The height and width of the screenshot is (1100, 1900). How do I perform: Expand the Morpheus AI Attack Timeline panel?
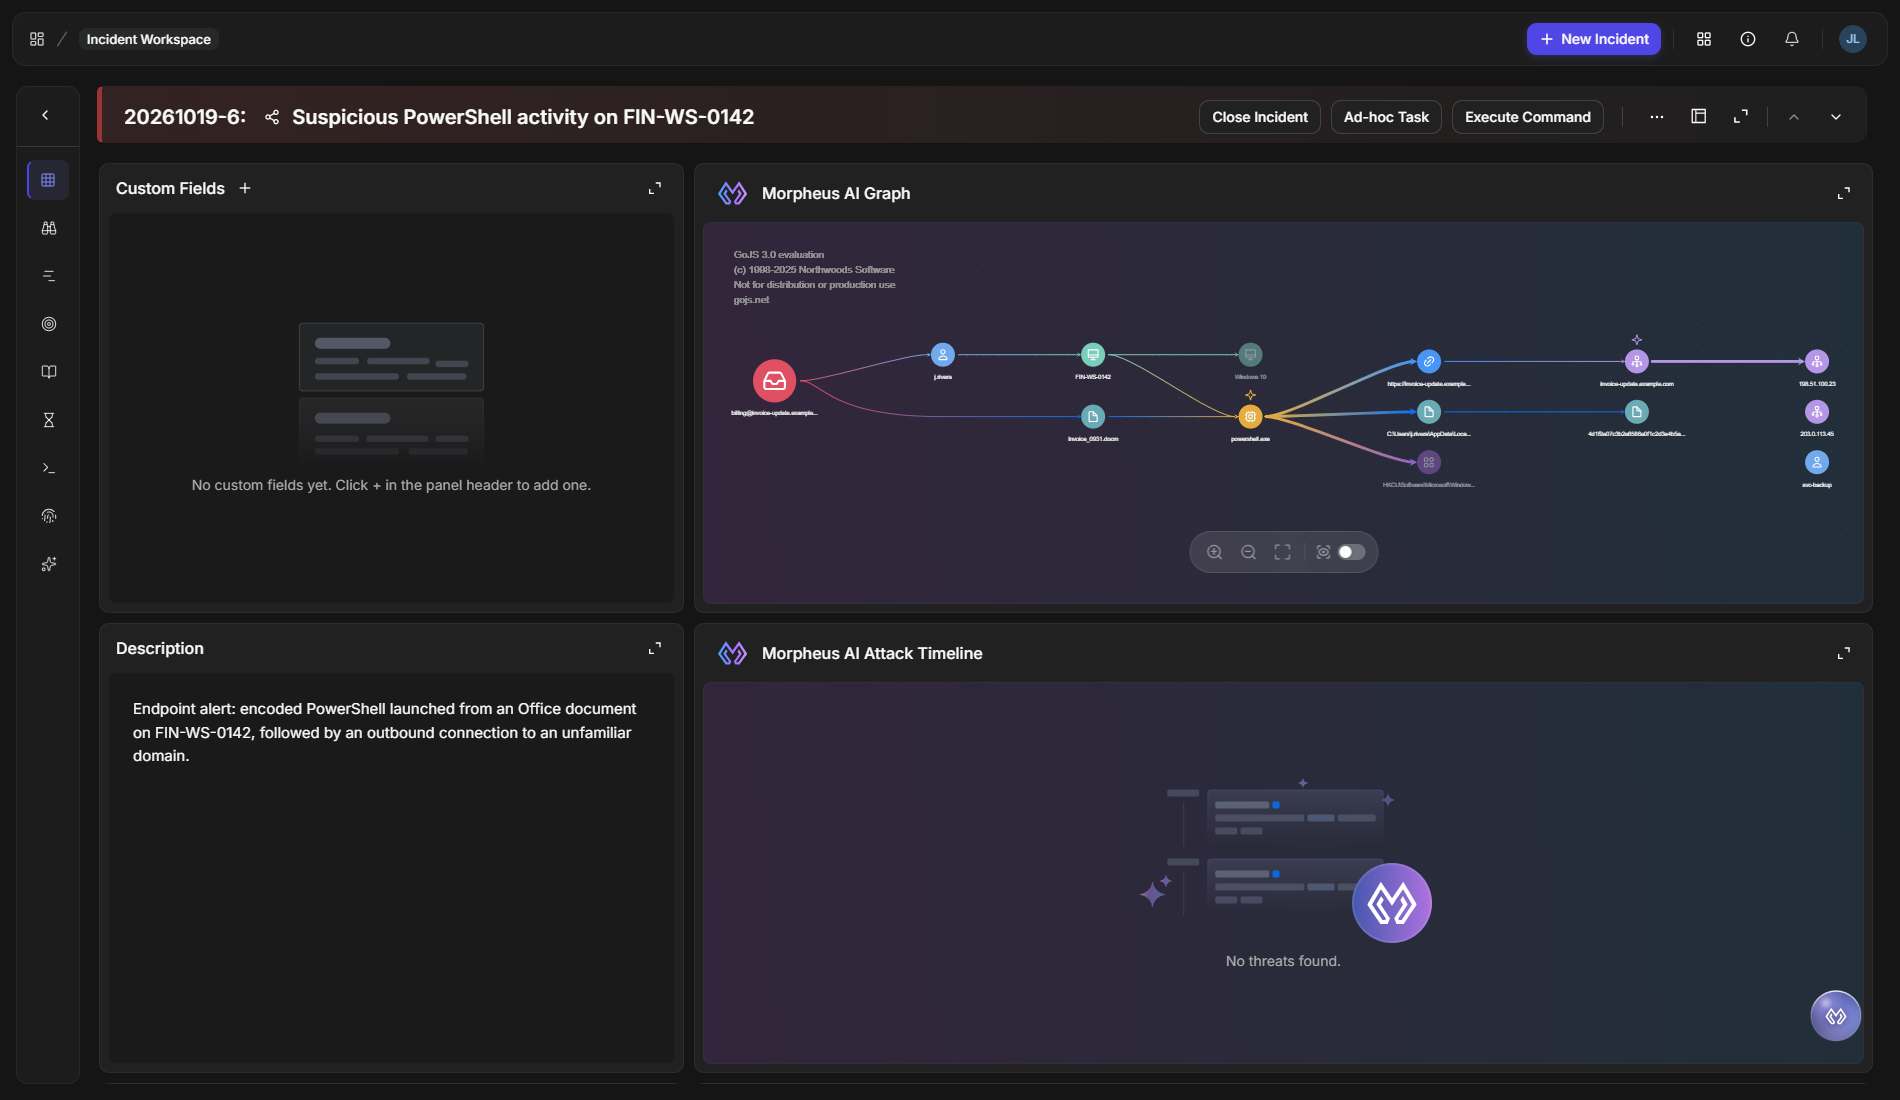point(1844,653)
